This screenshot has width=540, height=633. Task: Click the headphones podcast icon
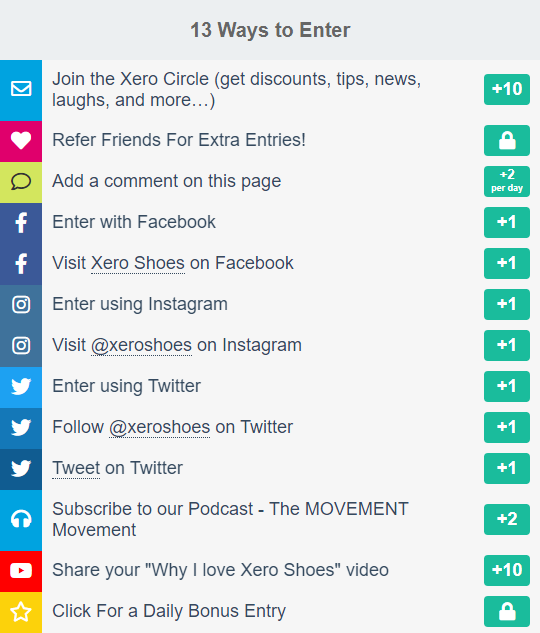21,519
